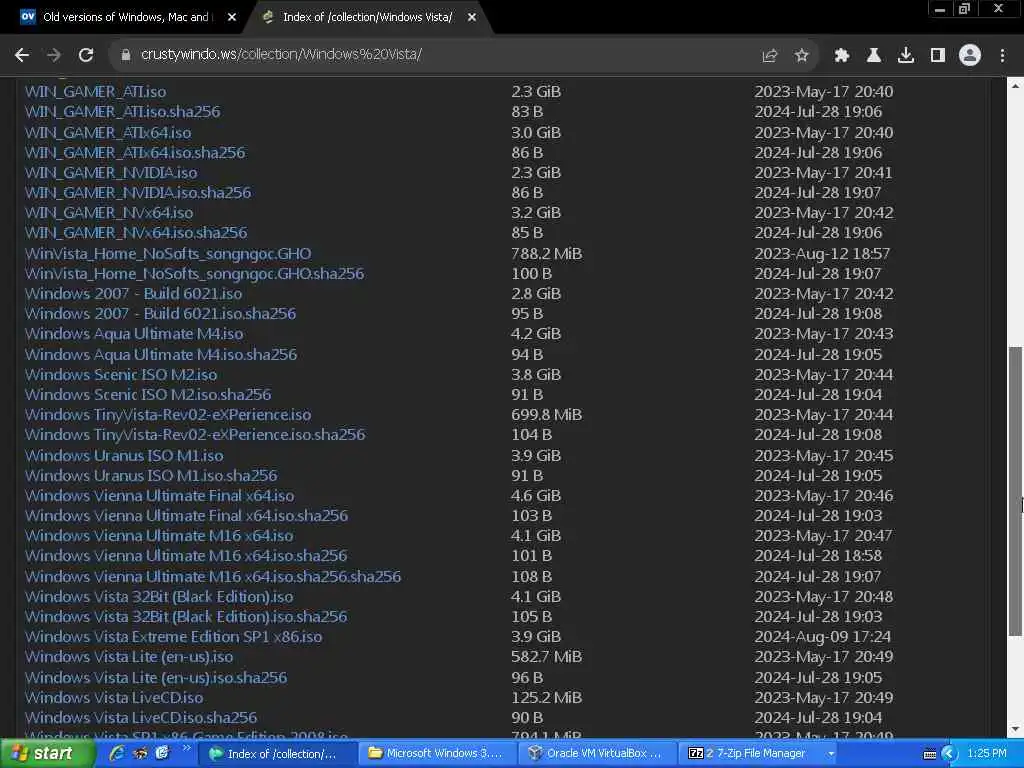Open Windows Vista LiveCD.iso.sha256 link
Viewport: 1024px width, 768px height.
141,718
